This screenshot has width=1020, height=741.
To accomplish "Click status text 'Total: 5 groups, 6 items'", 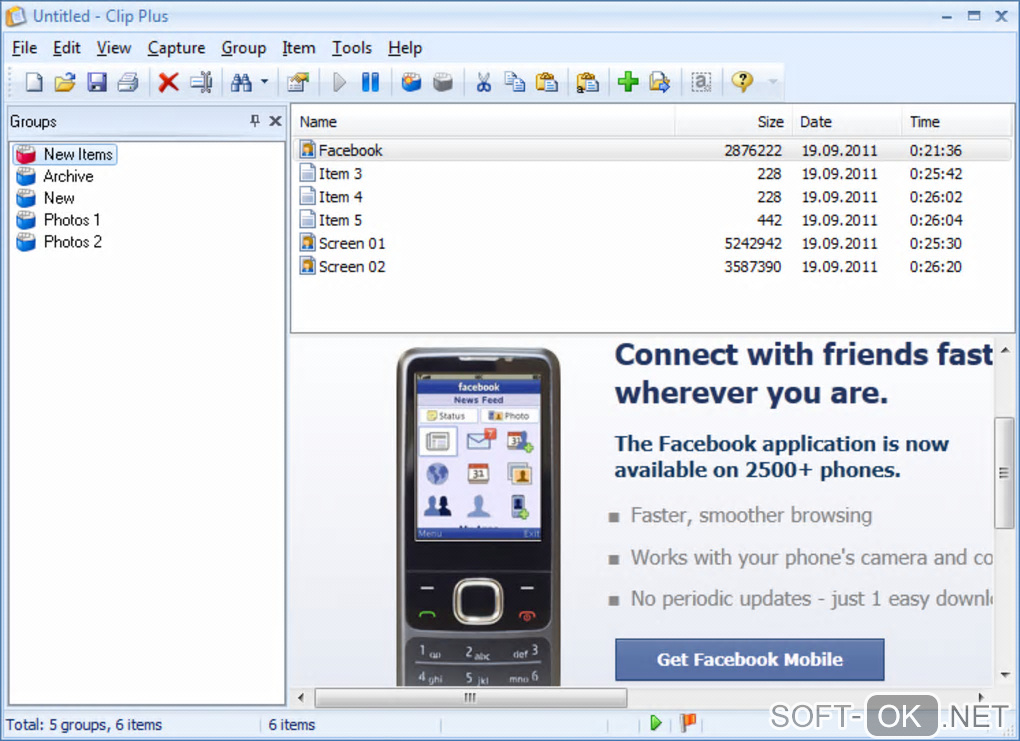I will pyautogui.click(x=84, y=725).
